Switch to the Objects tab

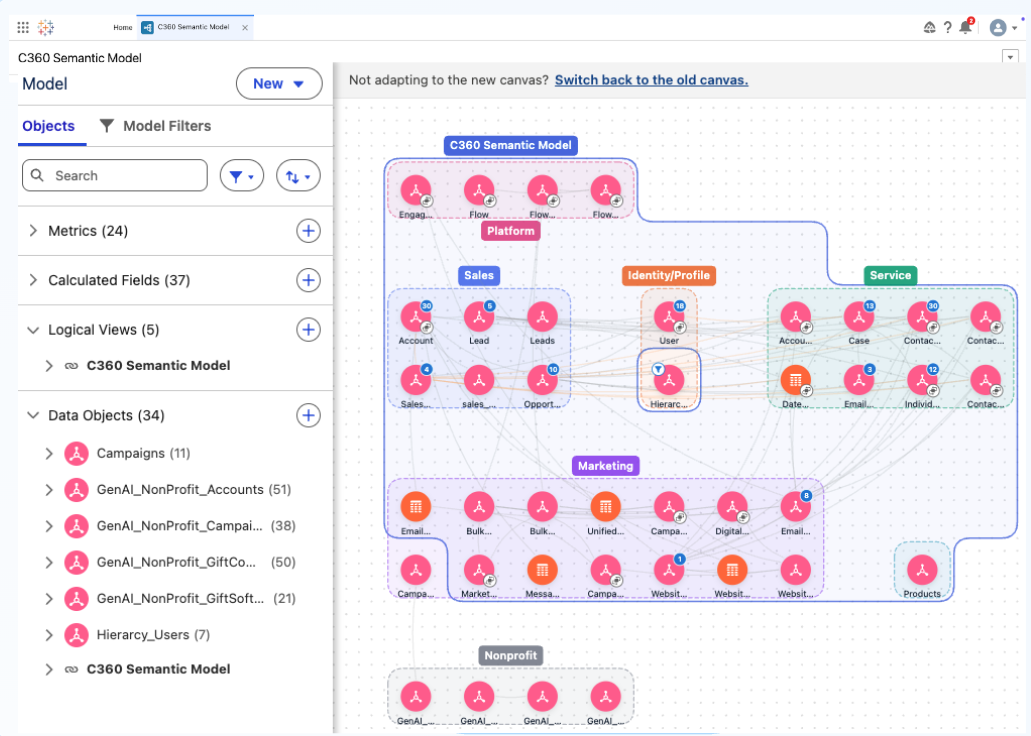(x=49, y=126)
